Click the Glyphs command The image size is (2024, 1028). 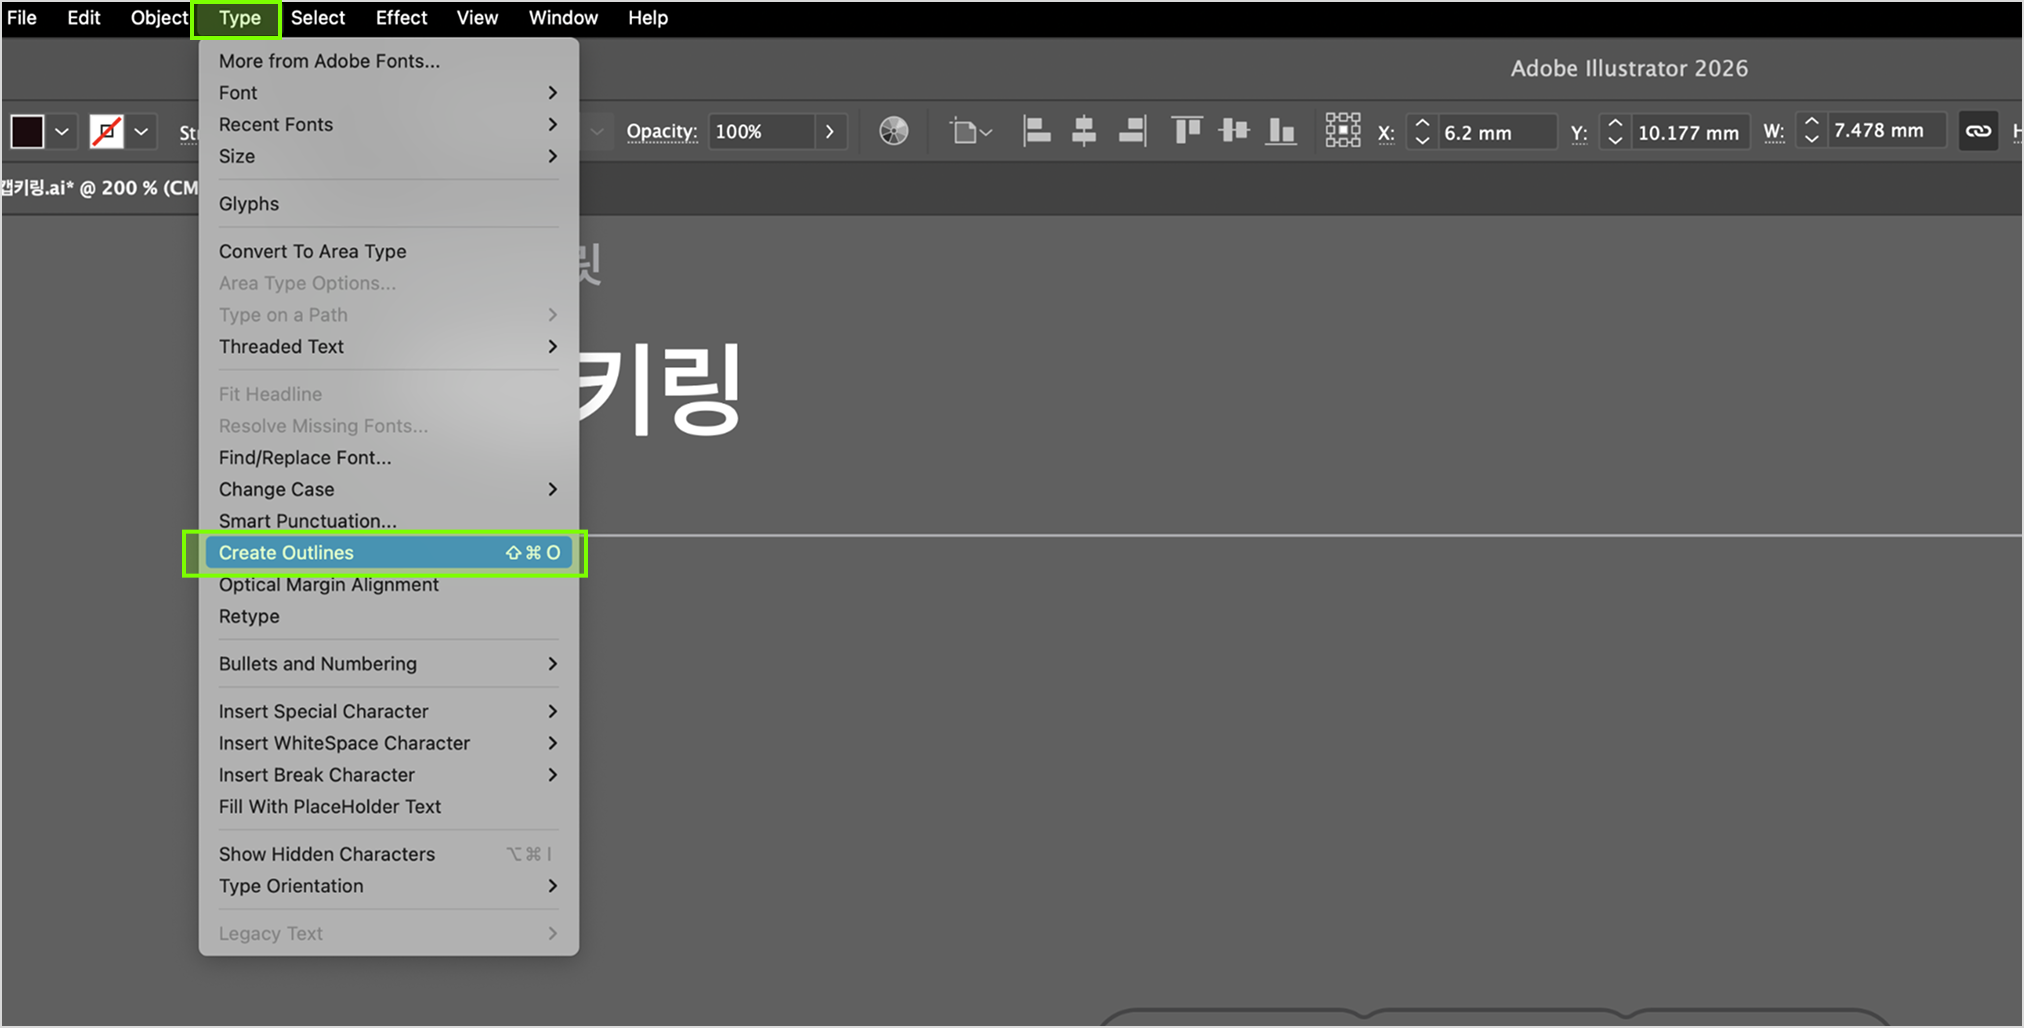[x=249, y=203]
